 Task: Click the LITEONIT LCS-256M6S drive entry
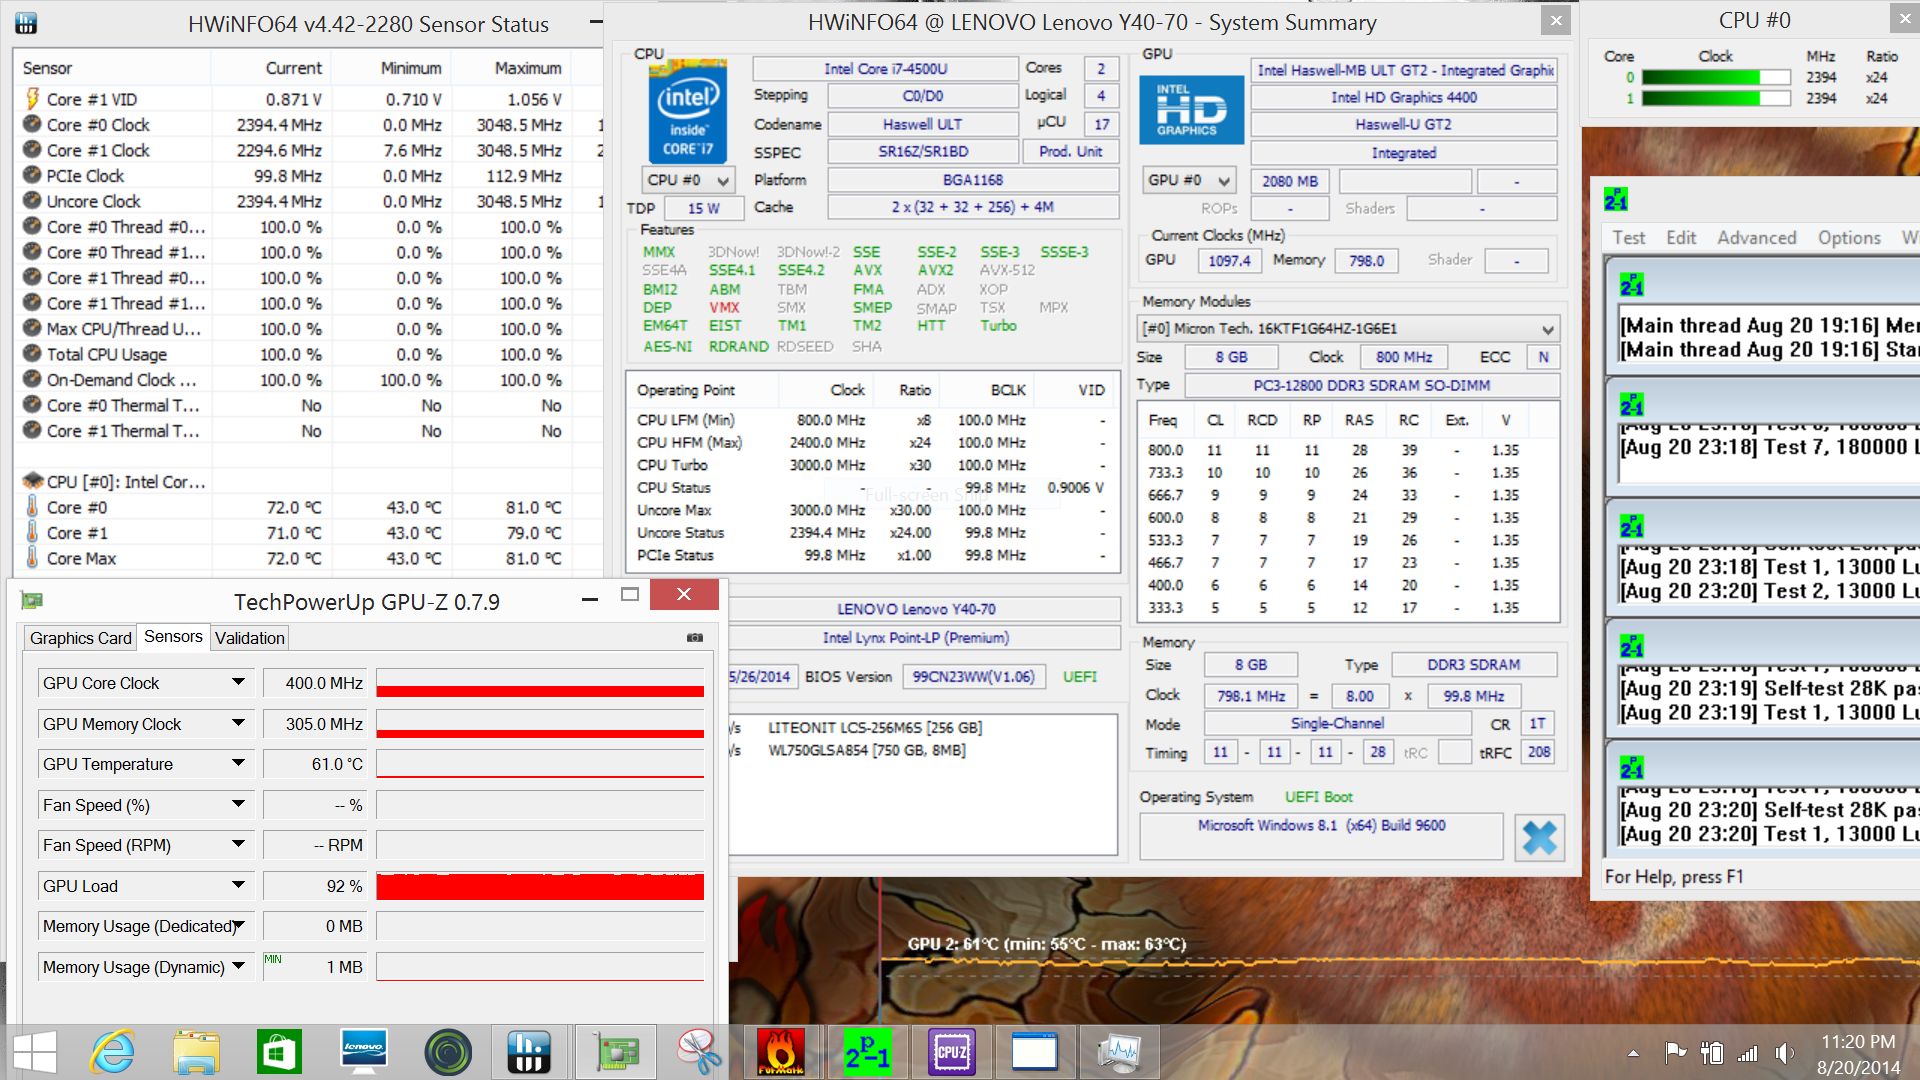(875, 728)
